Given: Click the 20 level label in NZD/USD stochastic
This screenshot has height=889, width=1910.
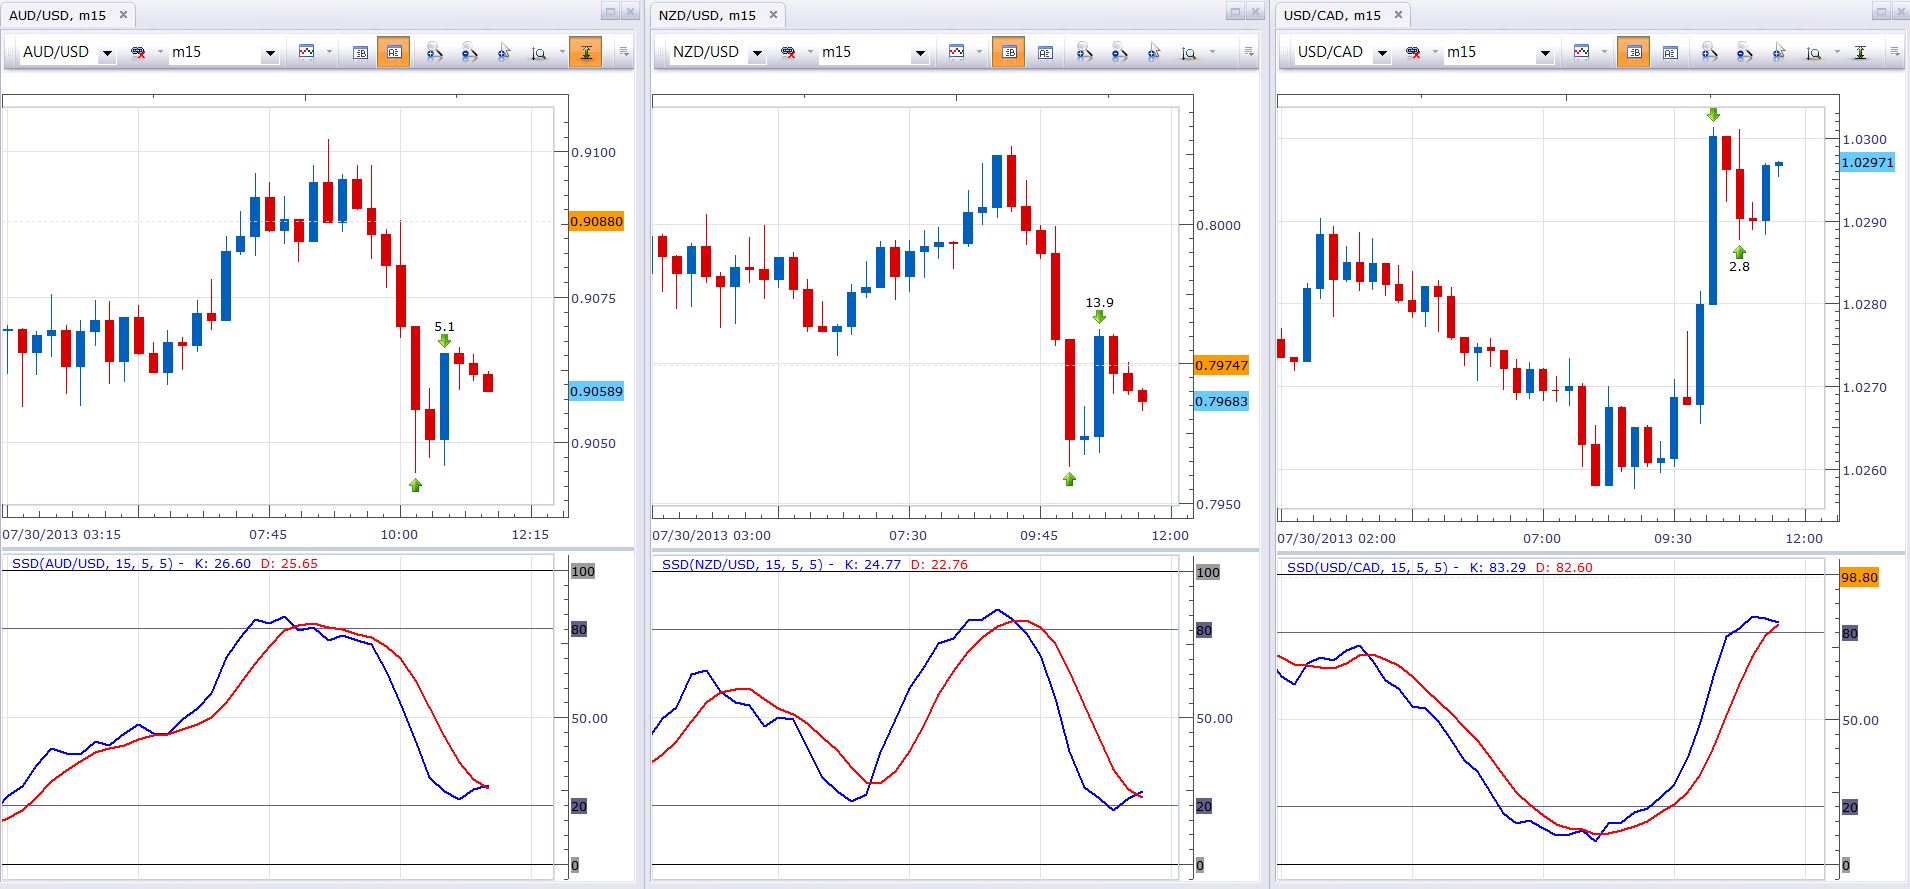Looking at the screenshot, I should [1204, 806].
